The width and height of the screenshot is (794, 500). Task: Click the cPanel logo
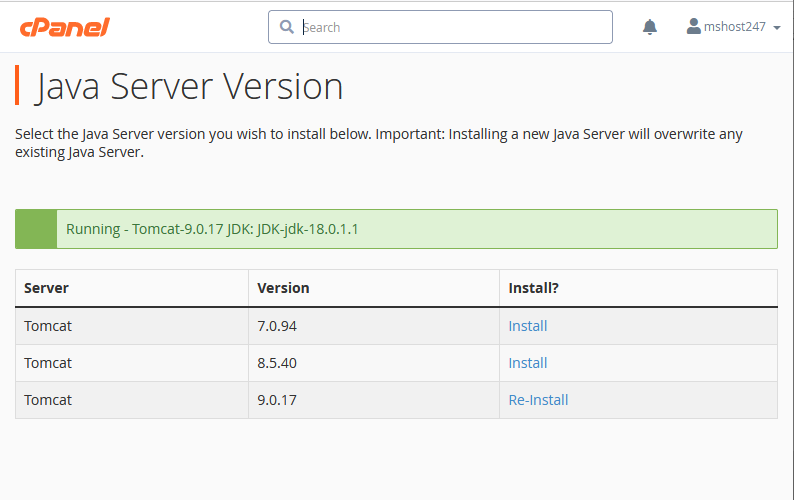click(x=64, y=27)
